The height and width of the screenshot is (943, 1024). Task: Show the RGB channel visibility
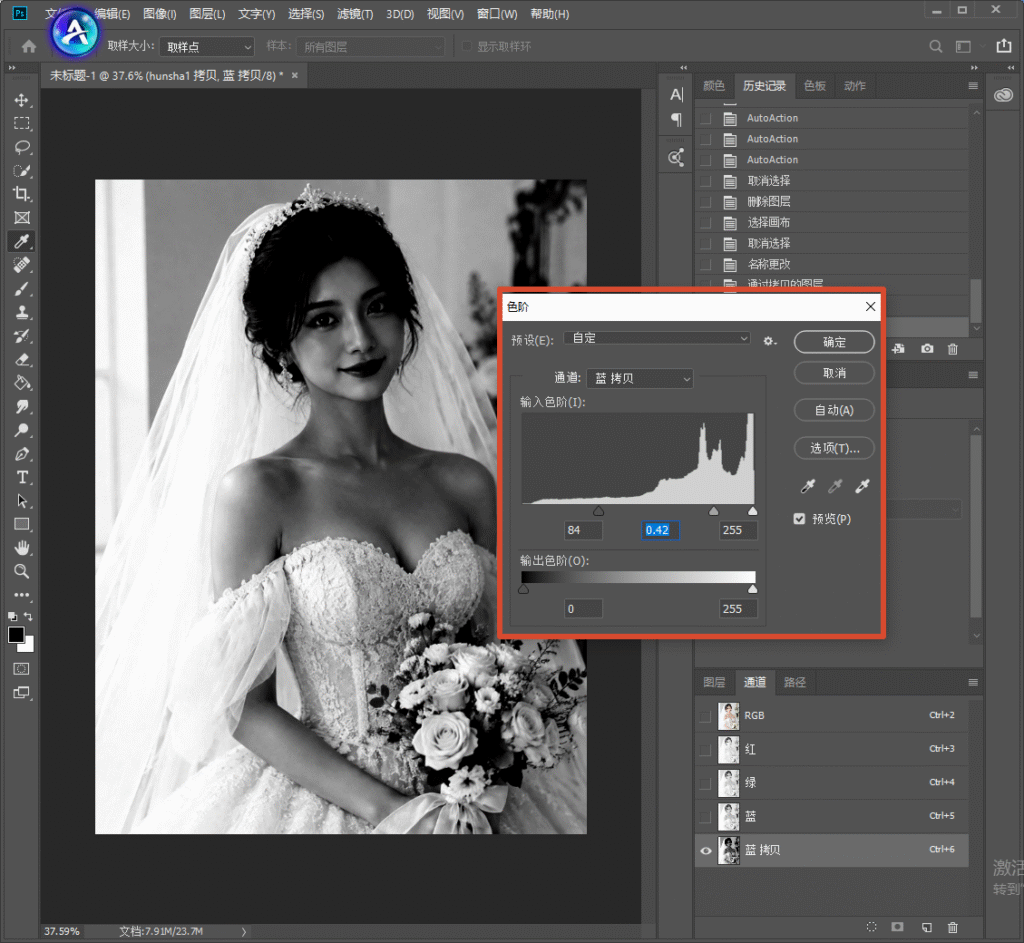pos(705,716)
